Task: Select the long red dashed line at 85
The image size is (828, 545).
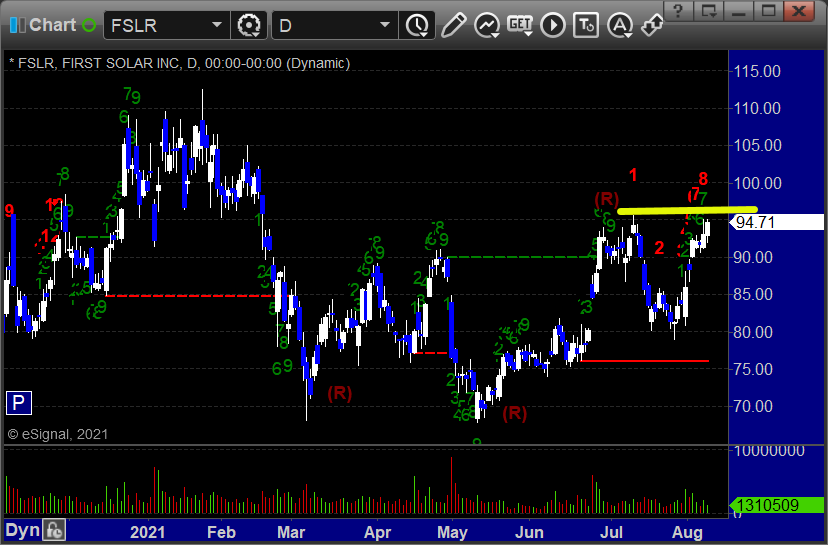Action: [189, 296]
